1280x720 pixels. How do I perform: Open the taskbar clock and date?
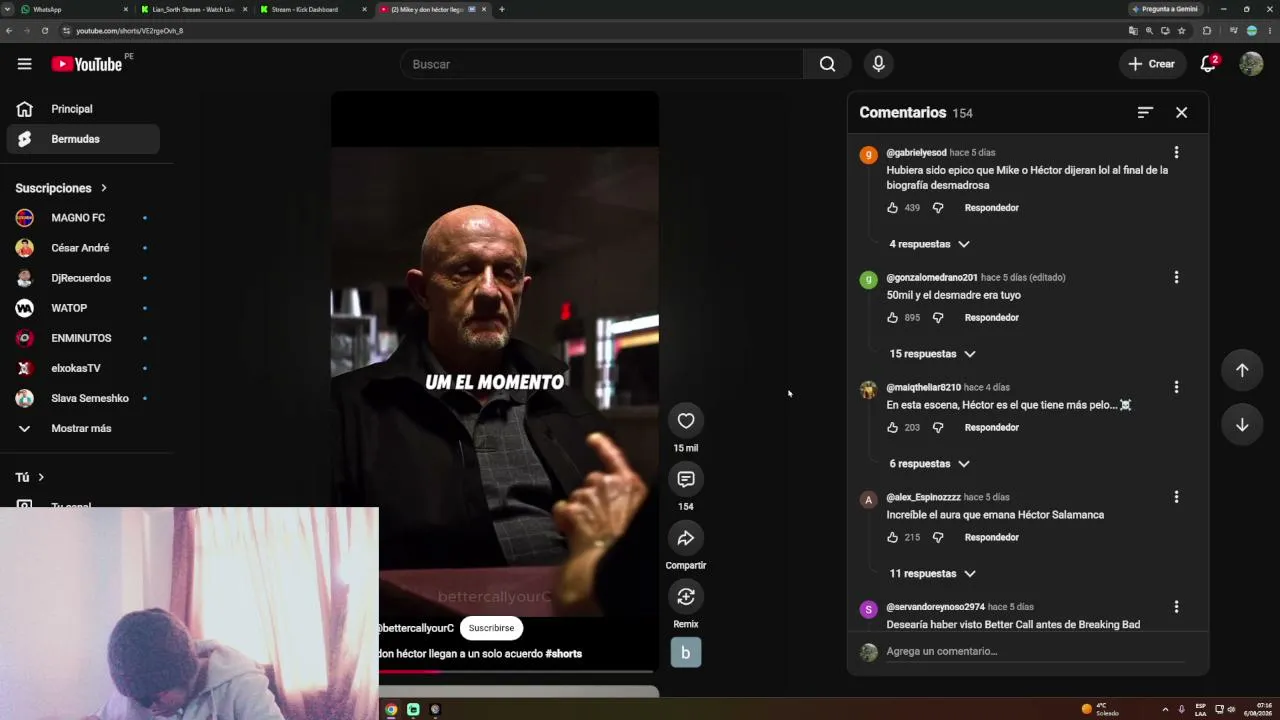pos(1258,709)
